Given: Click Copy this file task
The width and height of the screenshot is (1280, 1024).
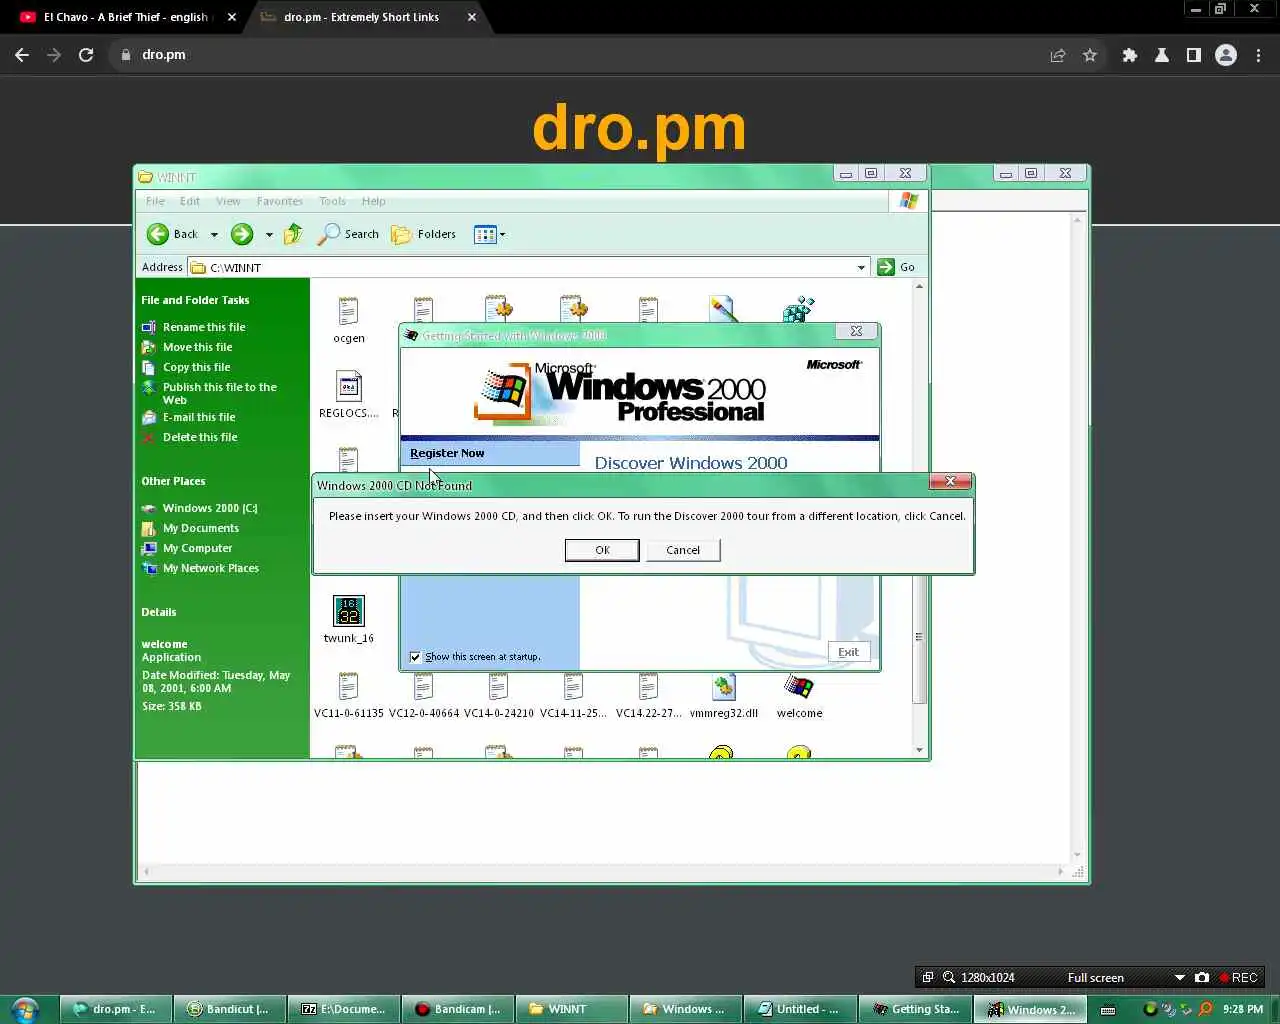Looking at the screenshot, I should pyautogui.click(x=196, y=367).
